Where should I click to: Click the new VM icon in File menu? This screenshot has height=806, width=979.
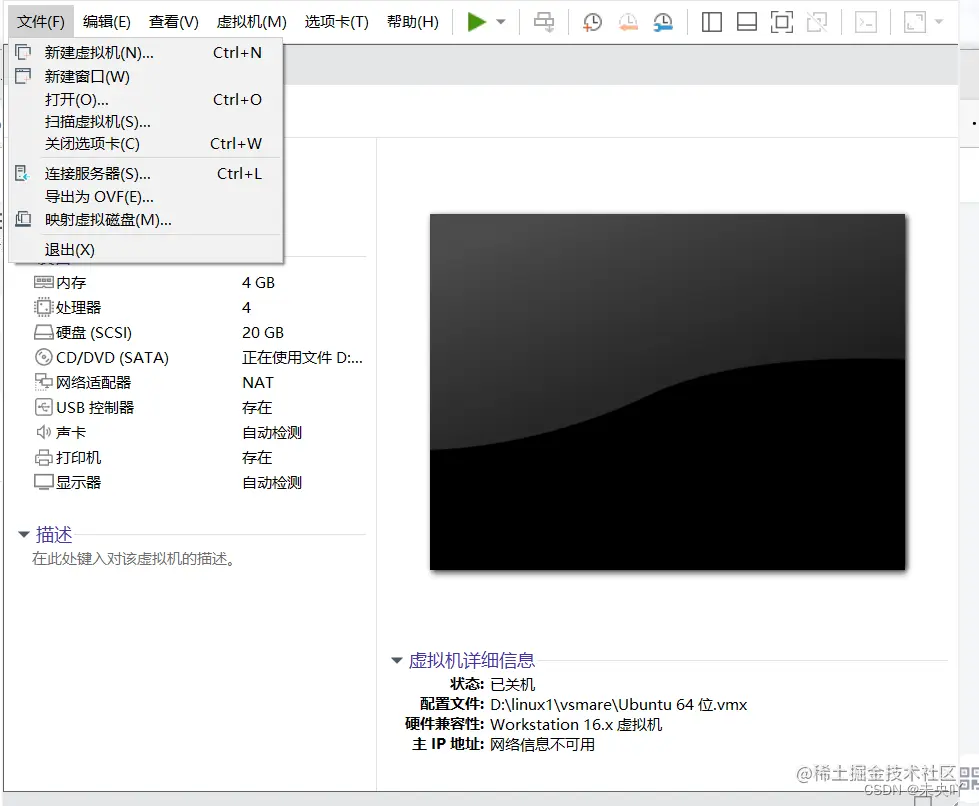click(23, 52)
